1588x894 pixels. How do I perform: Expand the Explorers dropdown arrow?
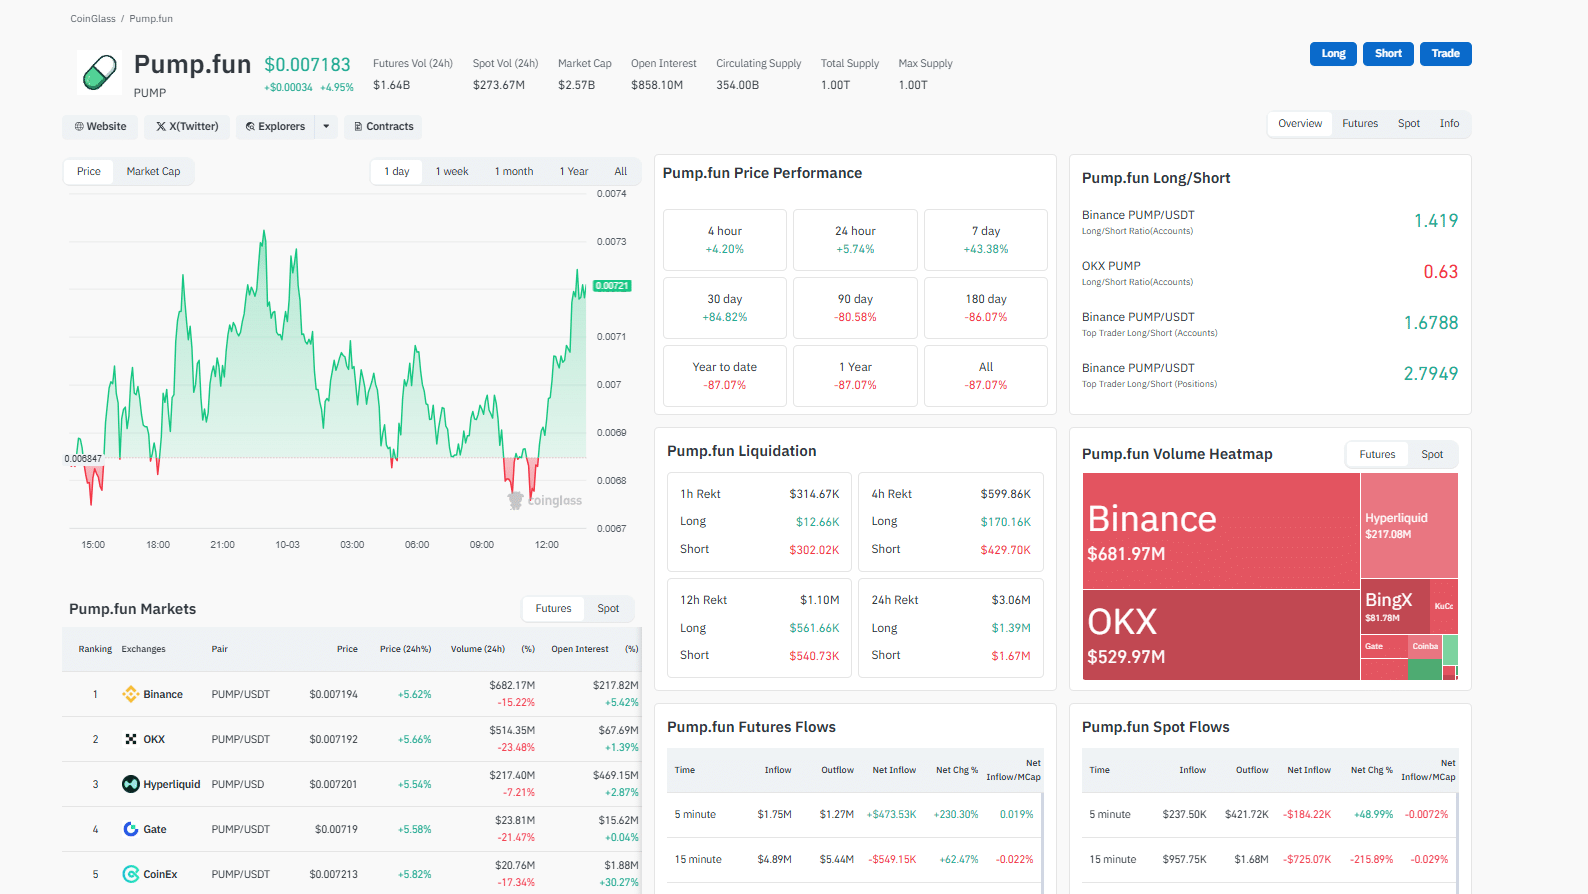coord(326,127)
